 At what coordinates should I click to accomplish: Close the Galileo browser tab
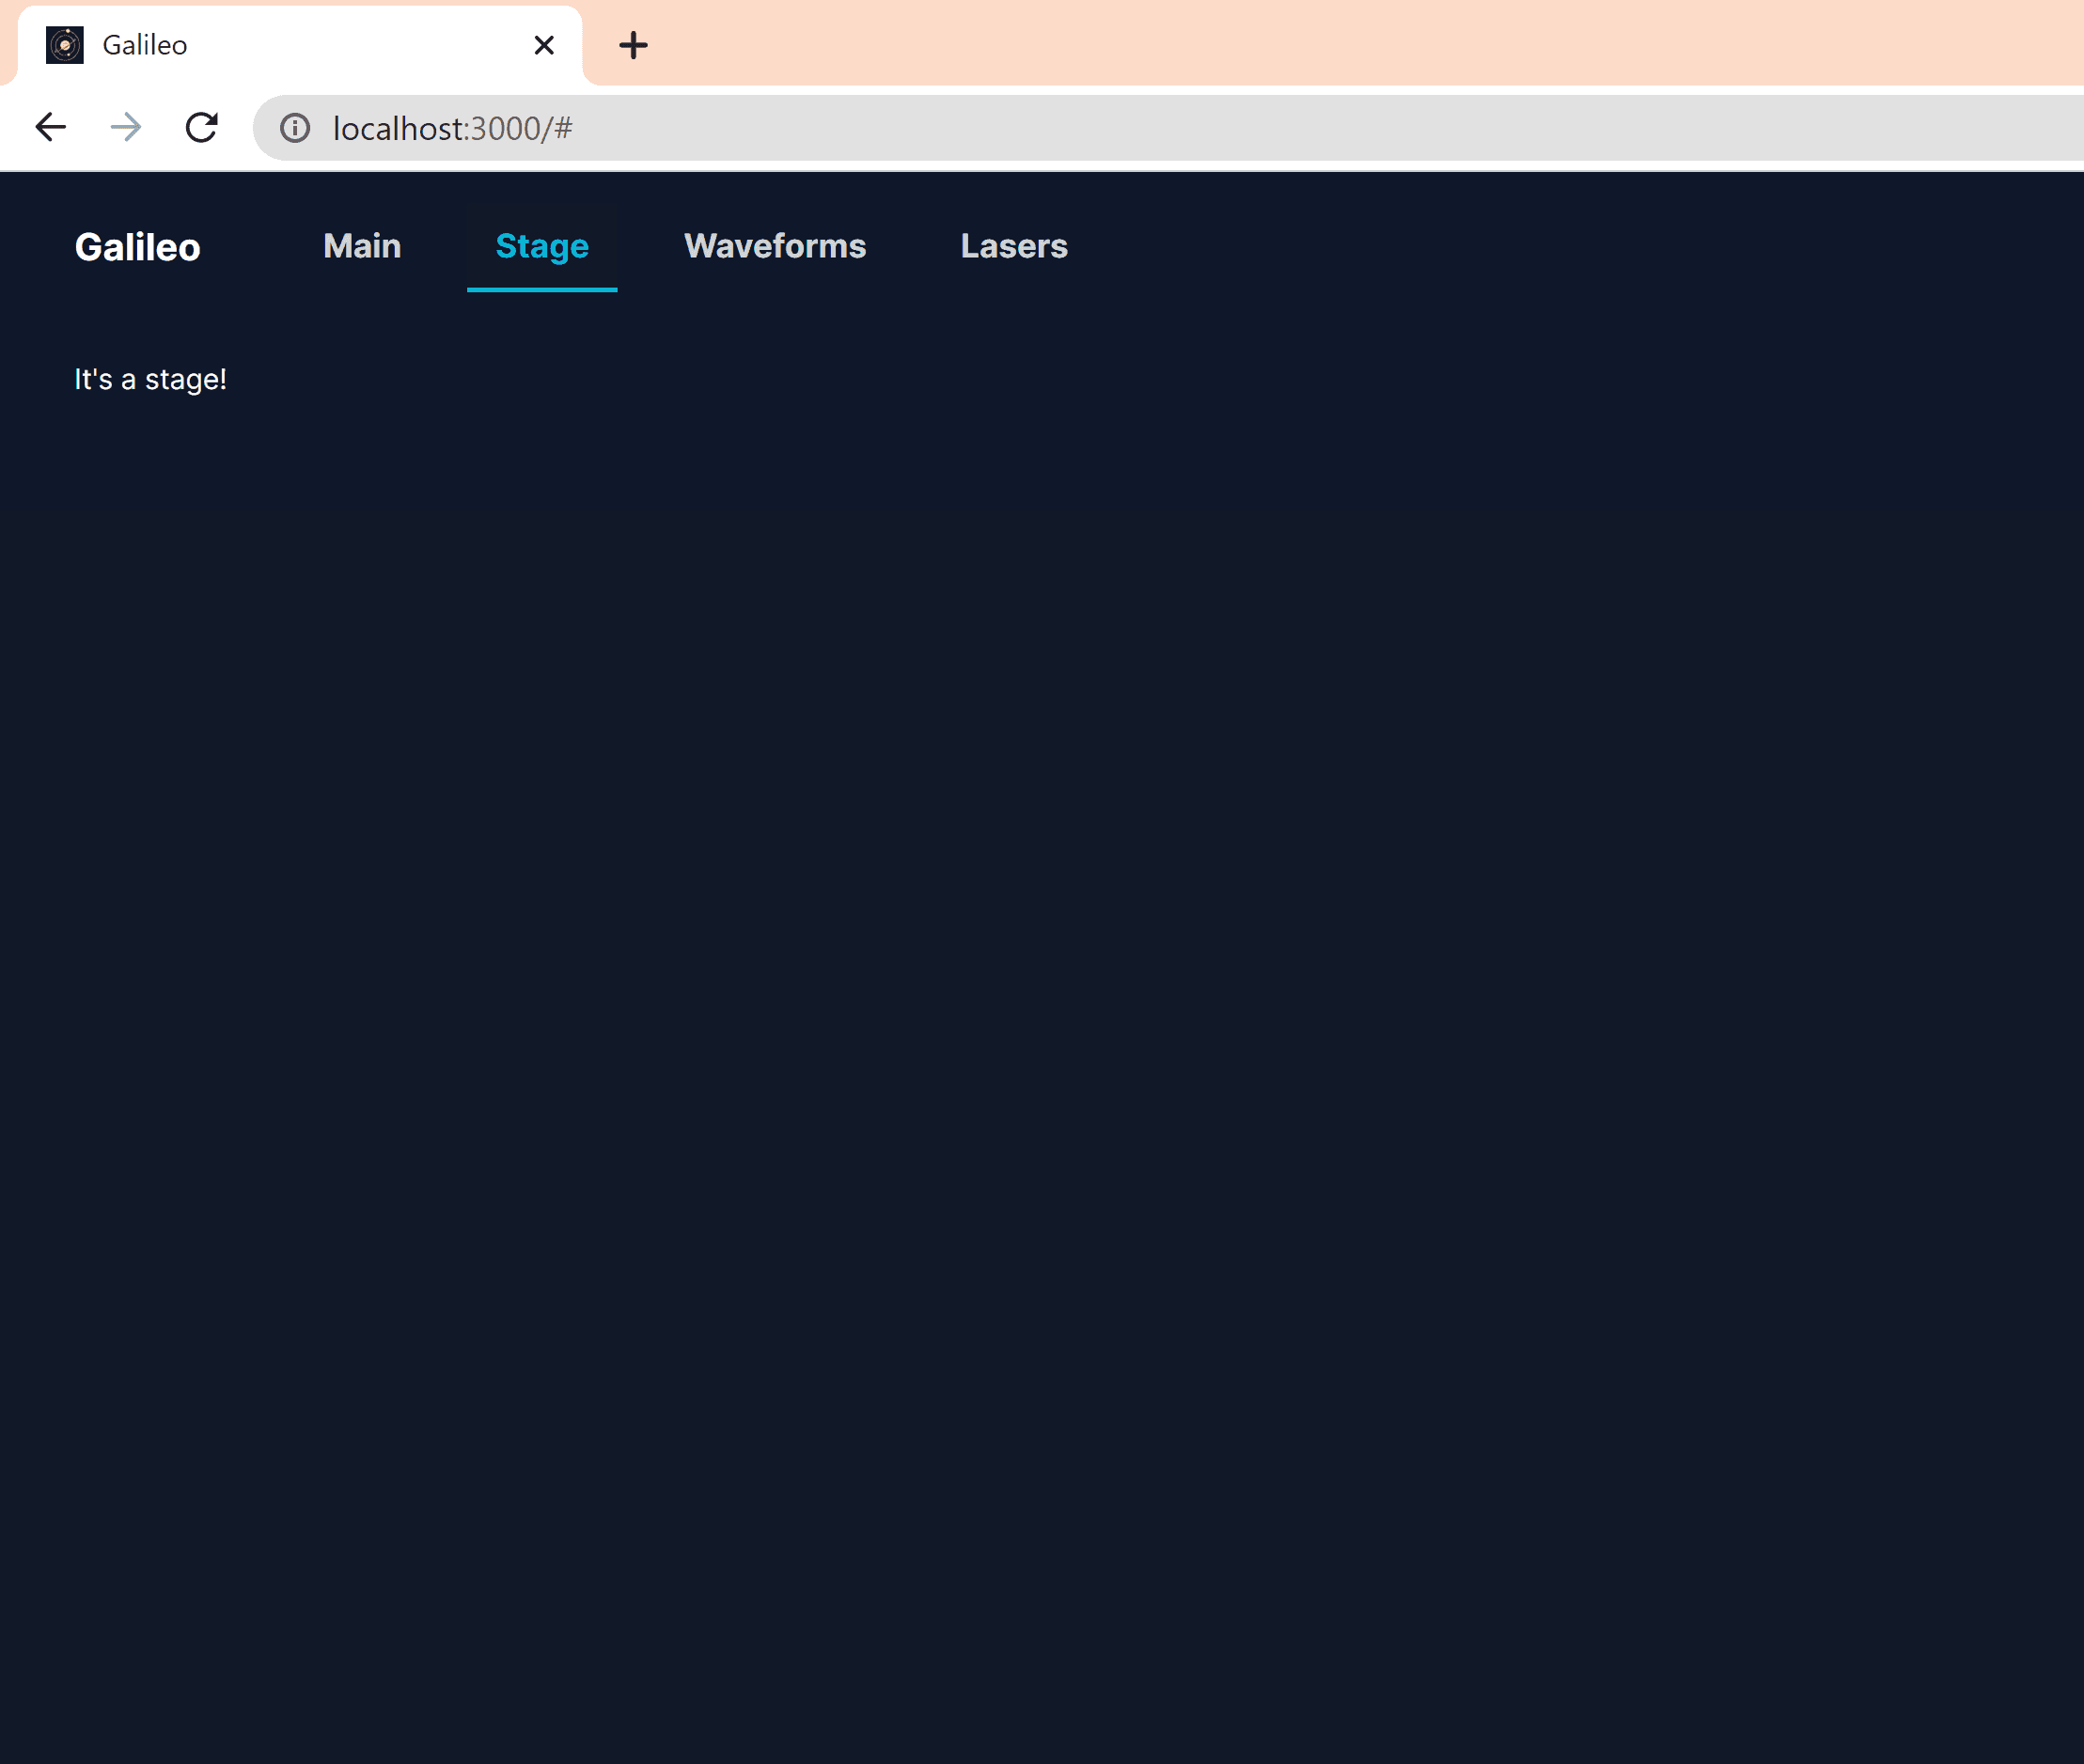544,45
